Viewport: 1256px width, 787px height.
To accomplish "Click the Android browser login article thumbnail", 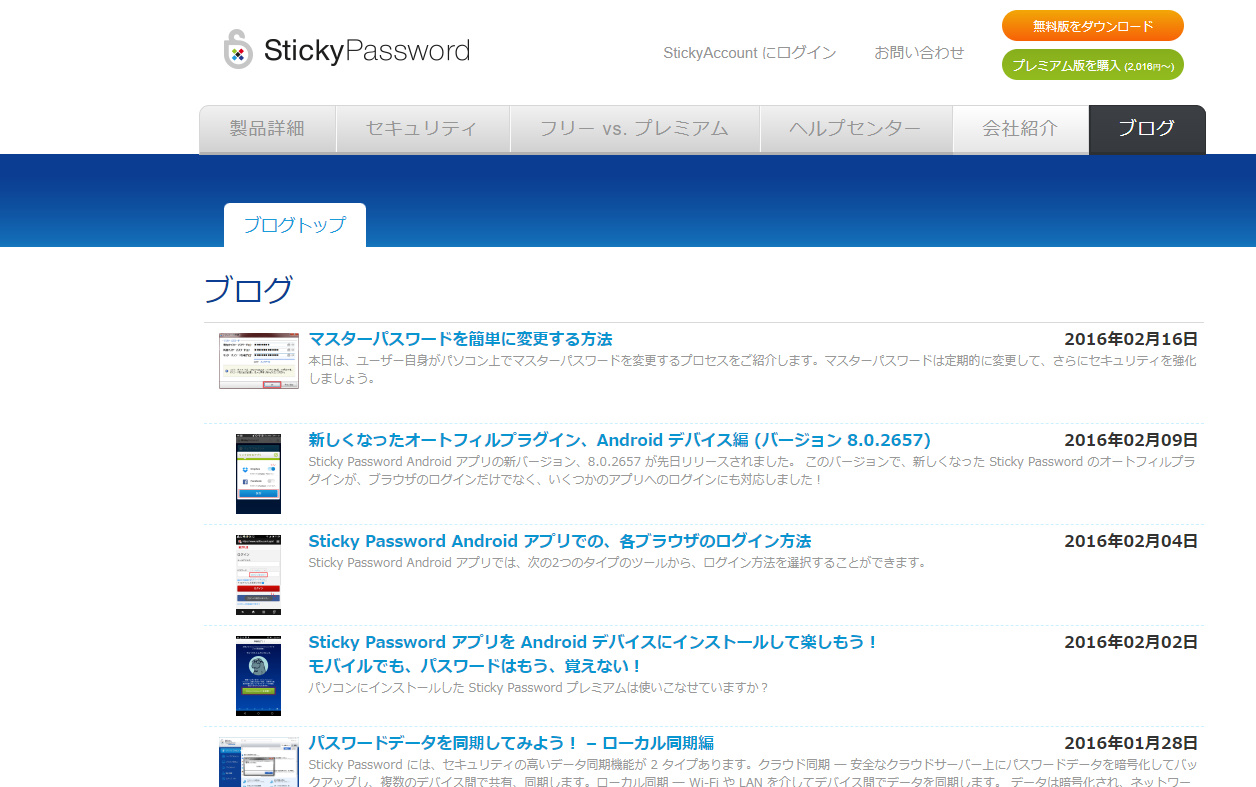I will (x=258, y=574).
